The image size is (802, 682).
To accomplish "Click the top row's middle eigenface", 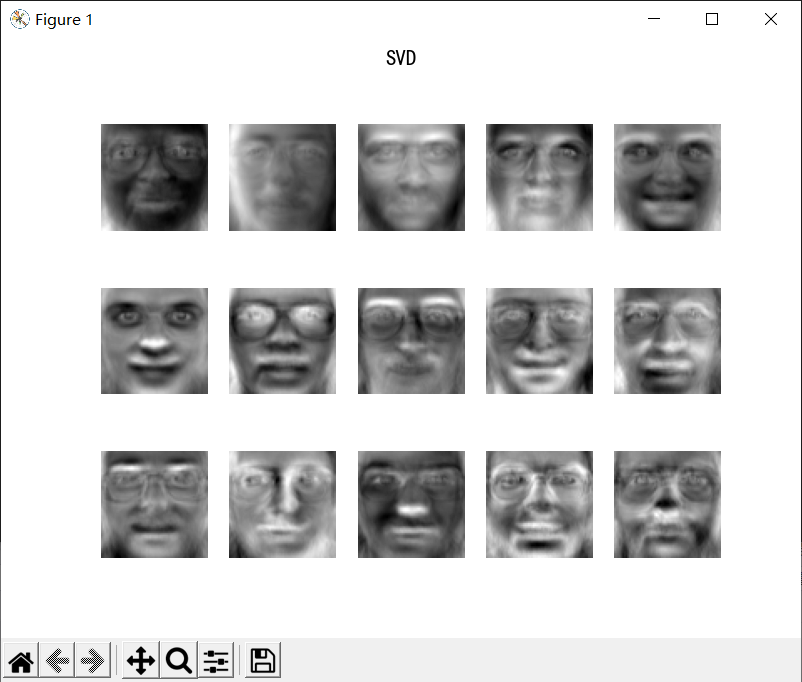I will [x=411, y=177].
